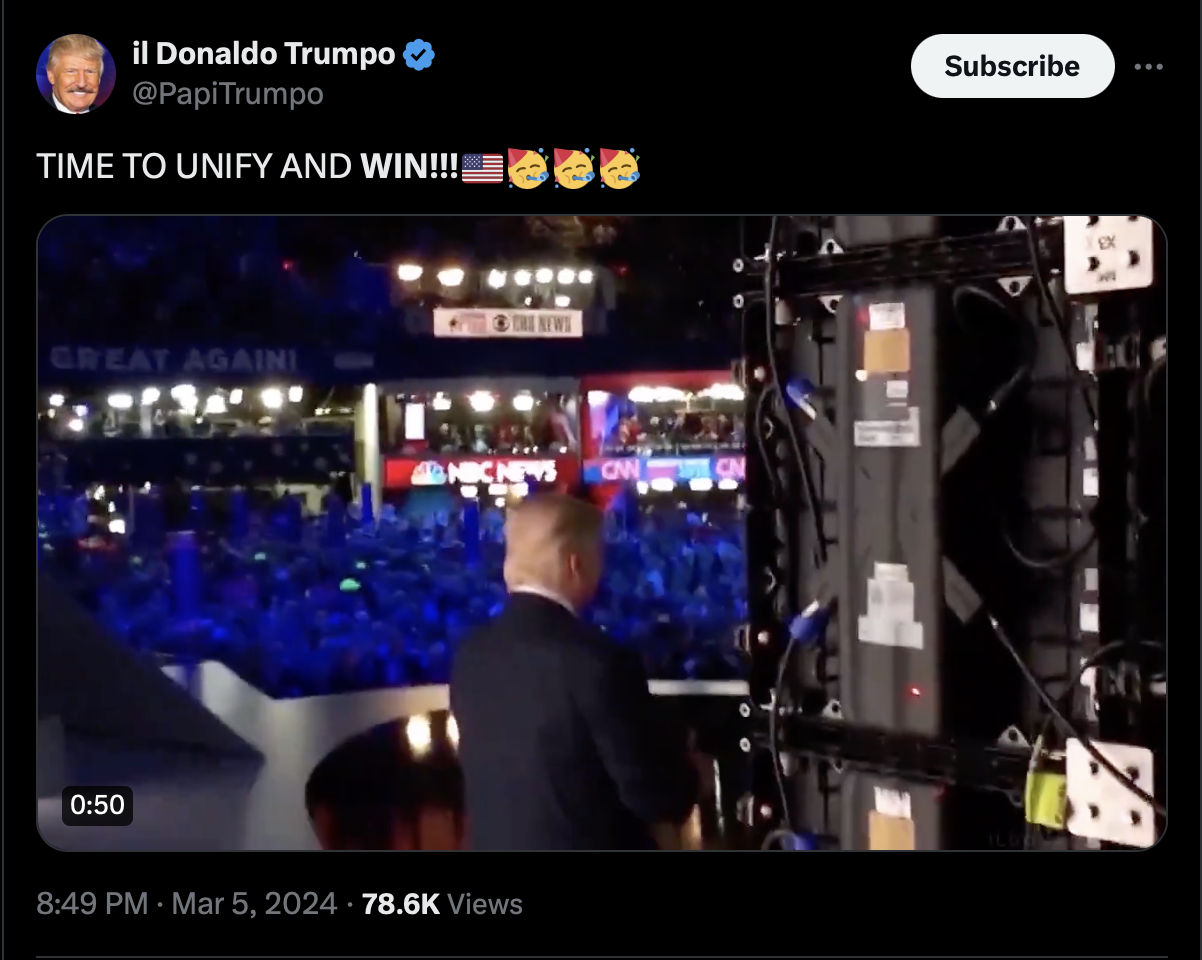This screenshot has height=960, width=1202.
Task: Open the 8:49 PM timestamp link
Action: [x=93, y=904]
